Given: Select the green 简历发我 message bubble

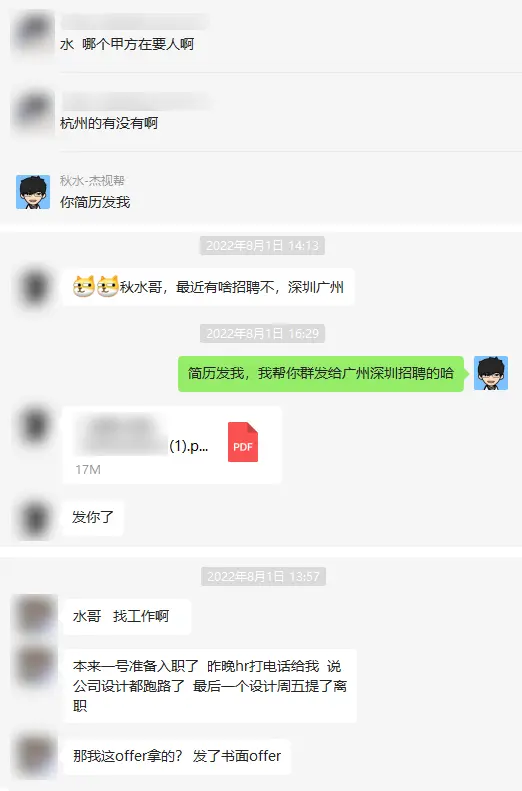Looking at the screenshot, I should click(x=321, y=374).
